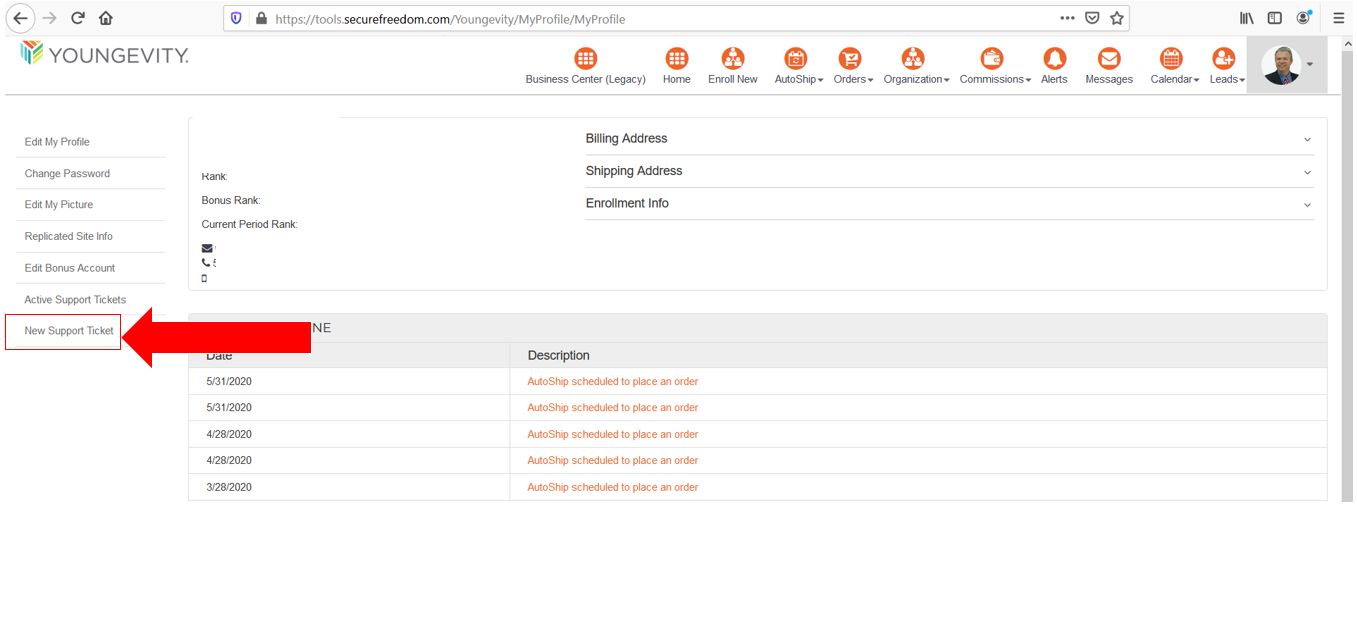
Task: Bookmark this page with the star icon
Action: (1117, 18)
